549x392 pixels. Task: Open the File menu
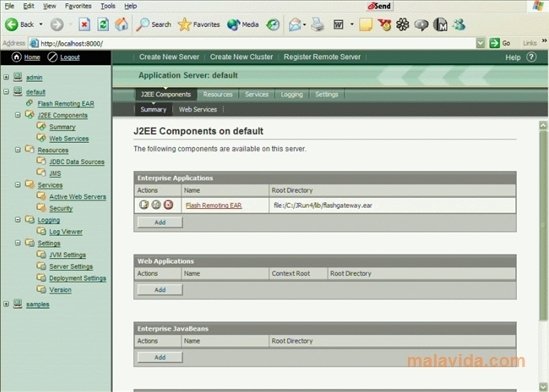click(x=9, y=6)
